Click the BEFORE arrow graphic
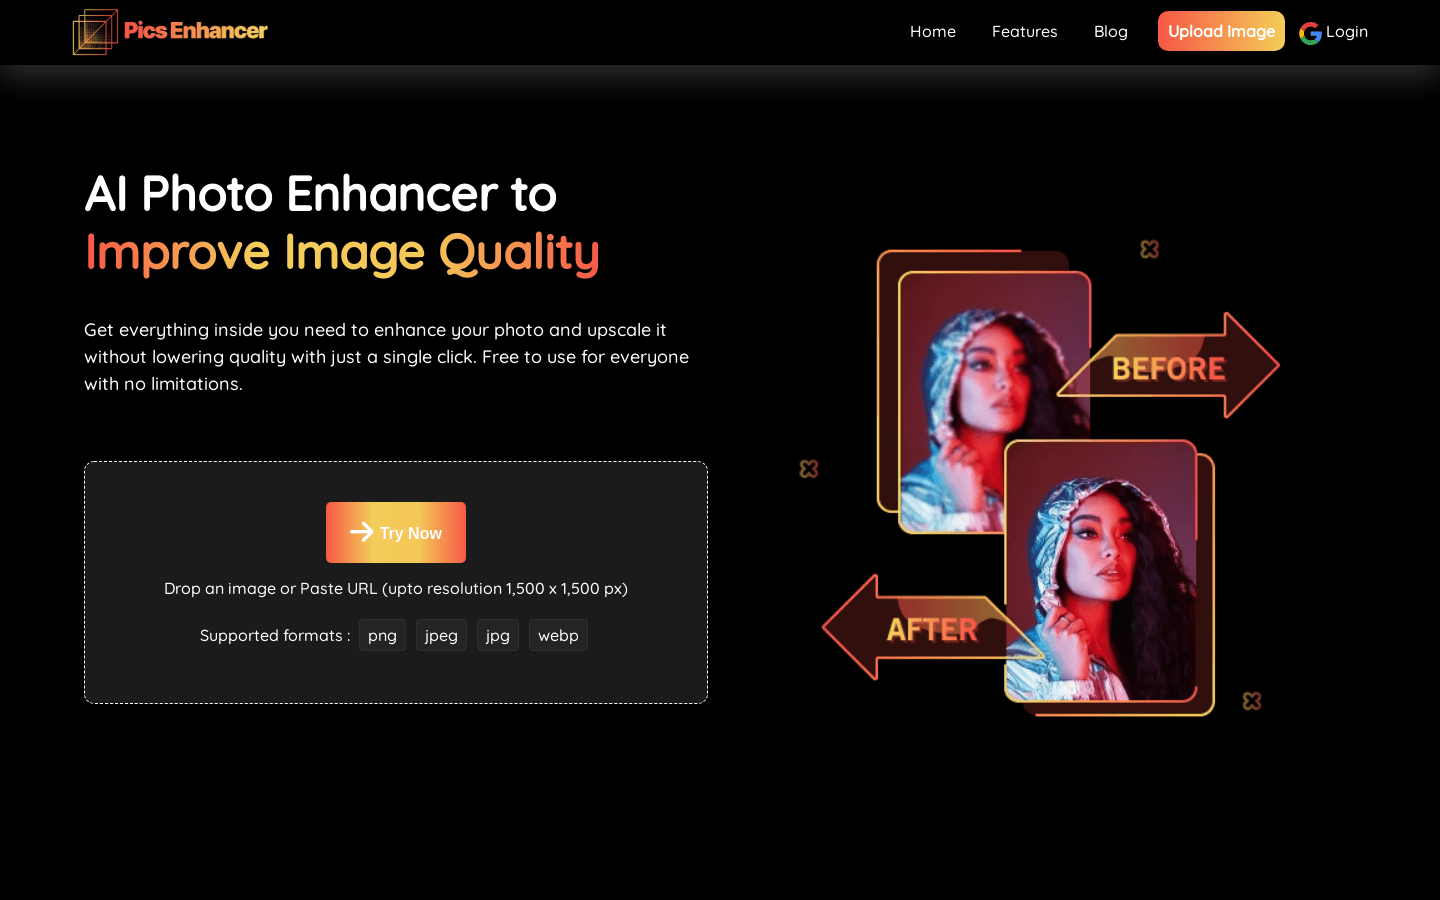Viewport: 1440px width, 900px height. 1170,367
